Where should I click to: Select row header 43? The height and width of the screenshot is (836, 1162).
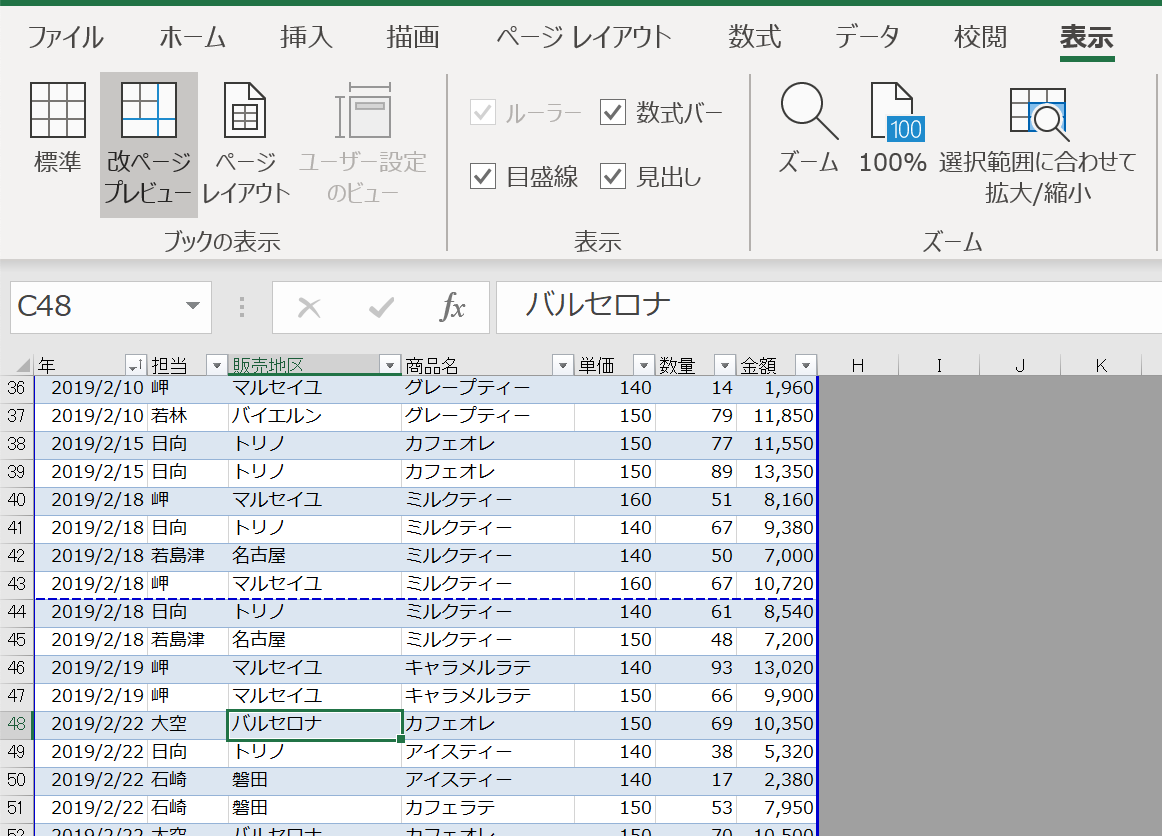16,584
